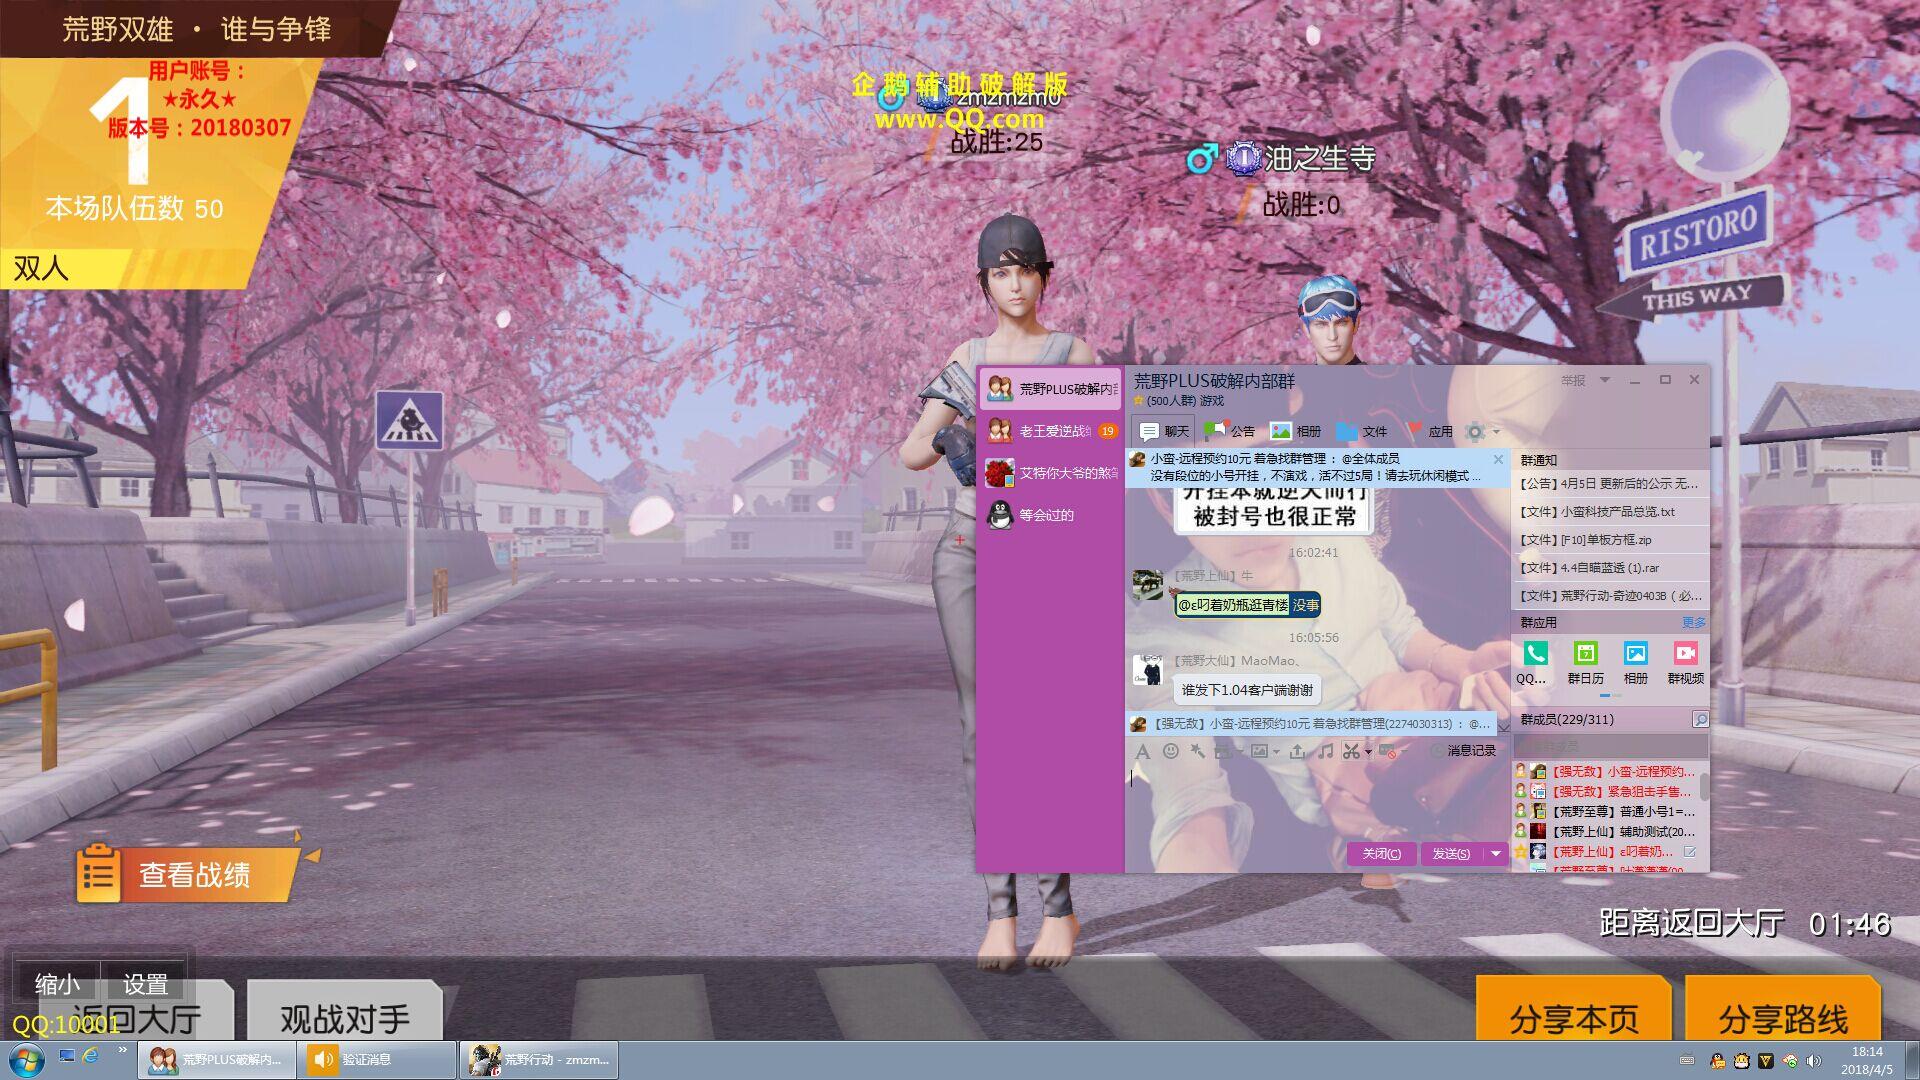Open the send image icon in chat toolbar
1920x1080 pixels.
coord(1259,751)
